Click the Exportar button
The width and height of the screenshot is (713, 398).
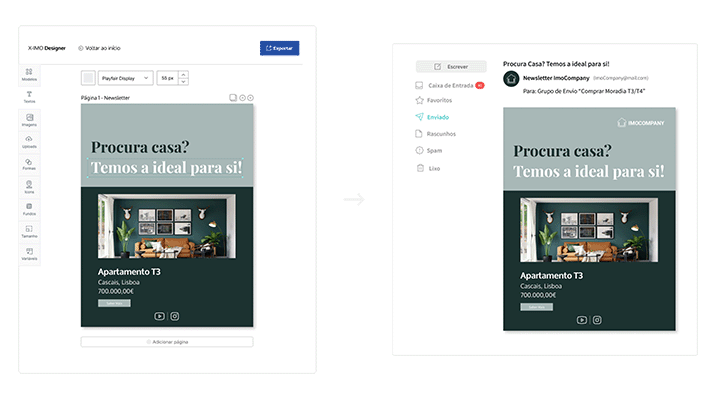point(280,48)
